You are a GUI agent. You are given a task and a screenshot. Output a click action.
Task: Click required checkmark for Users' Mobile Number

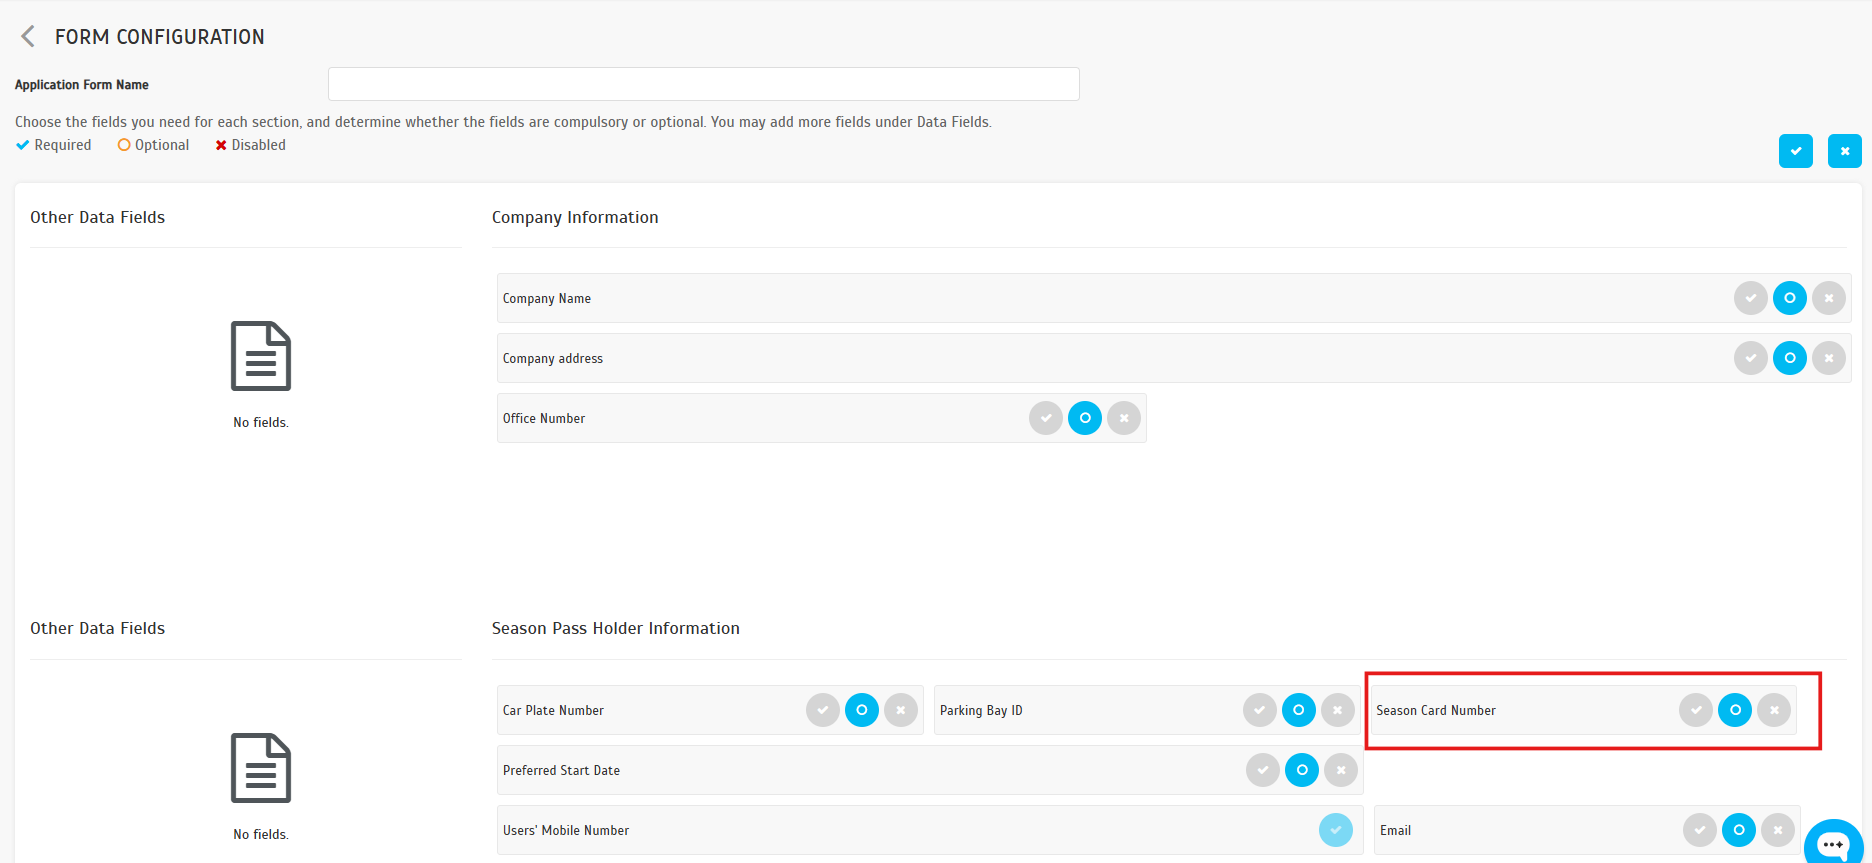pyautogui.click(x=1335, y=830)
